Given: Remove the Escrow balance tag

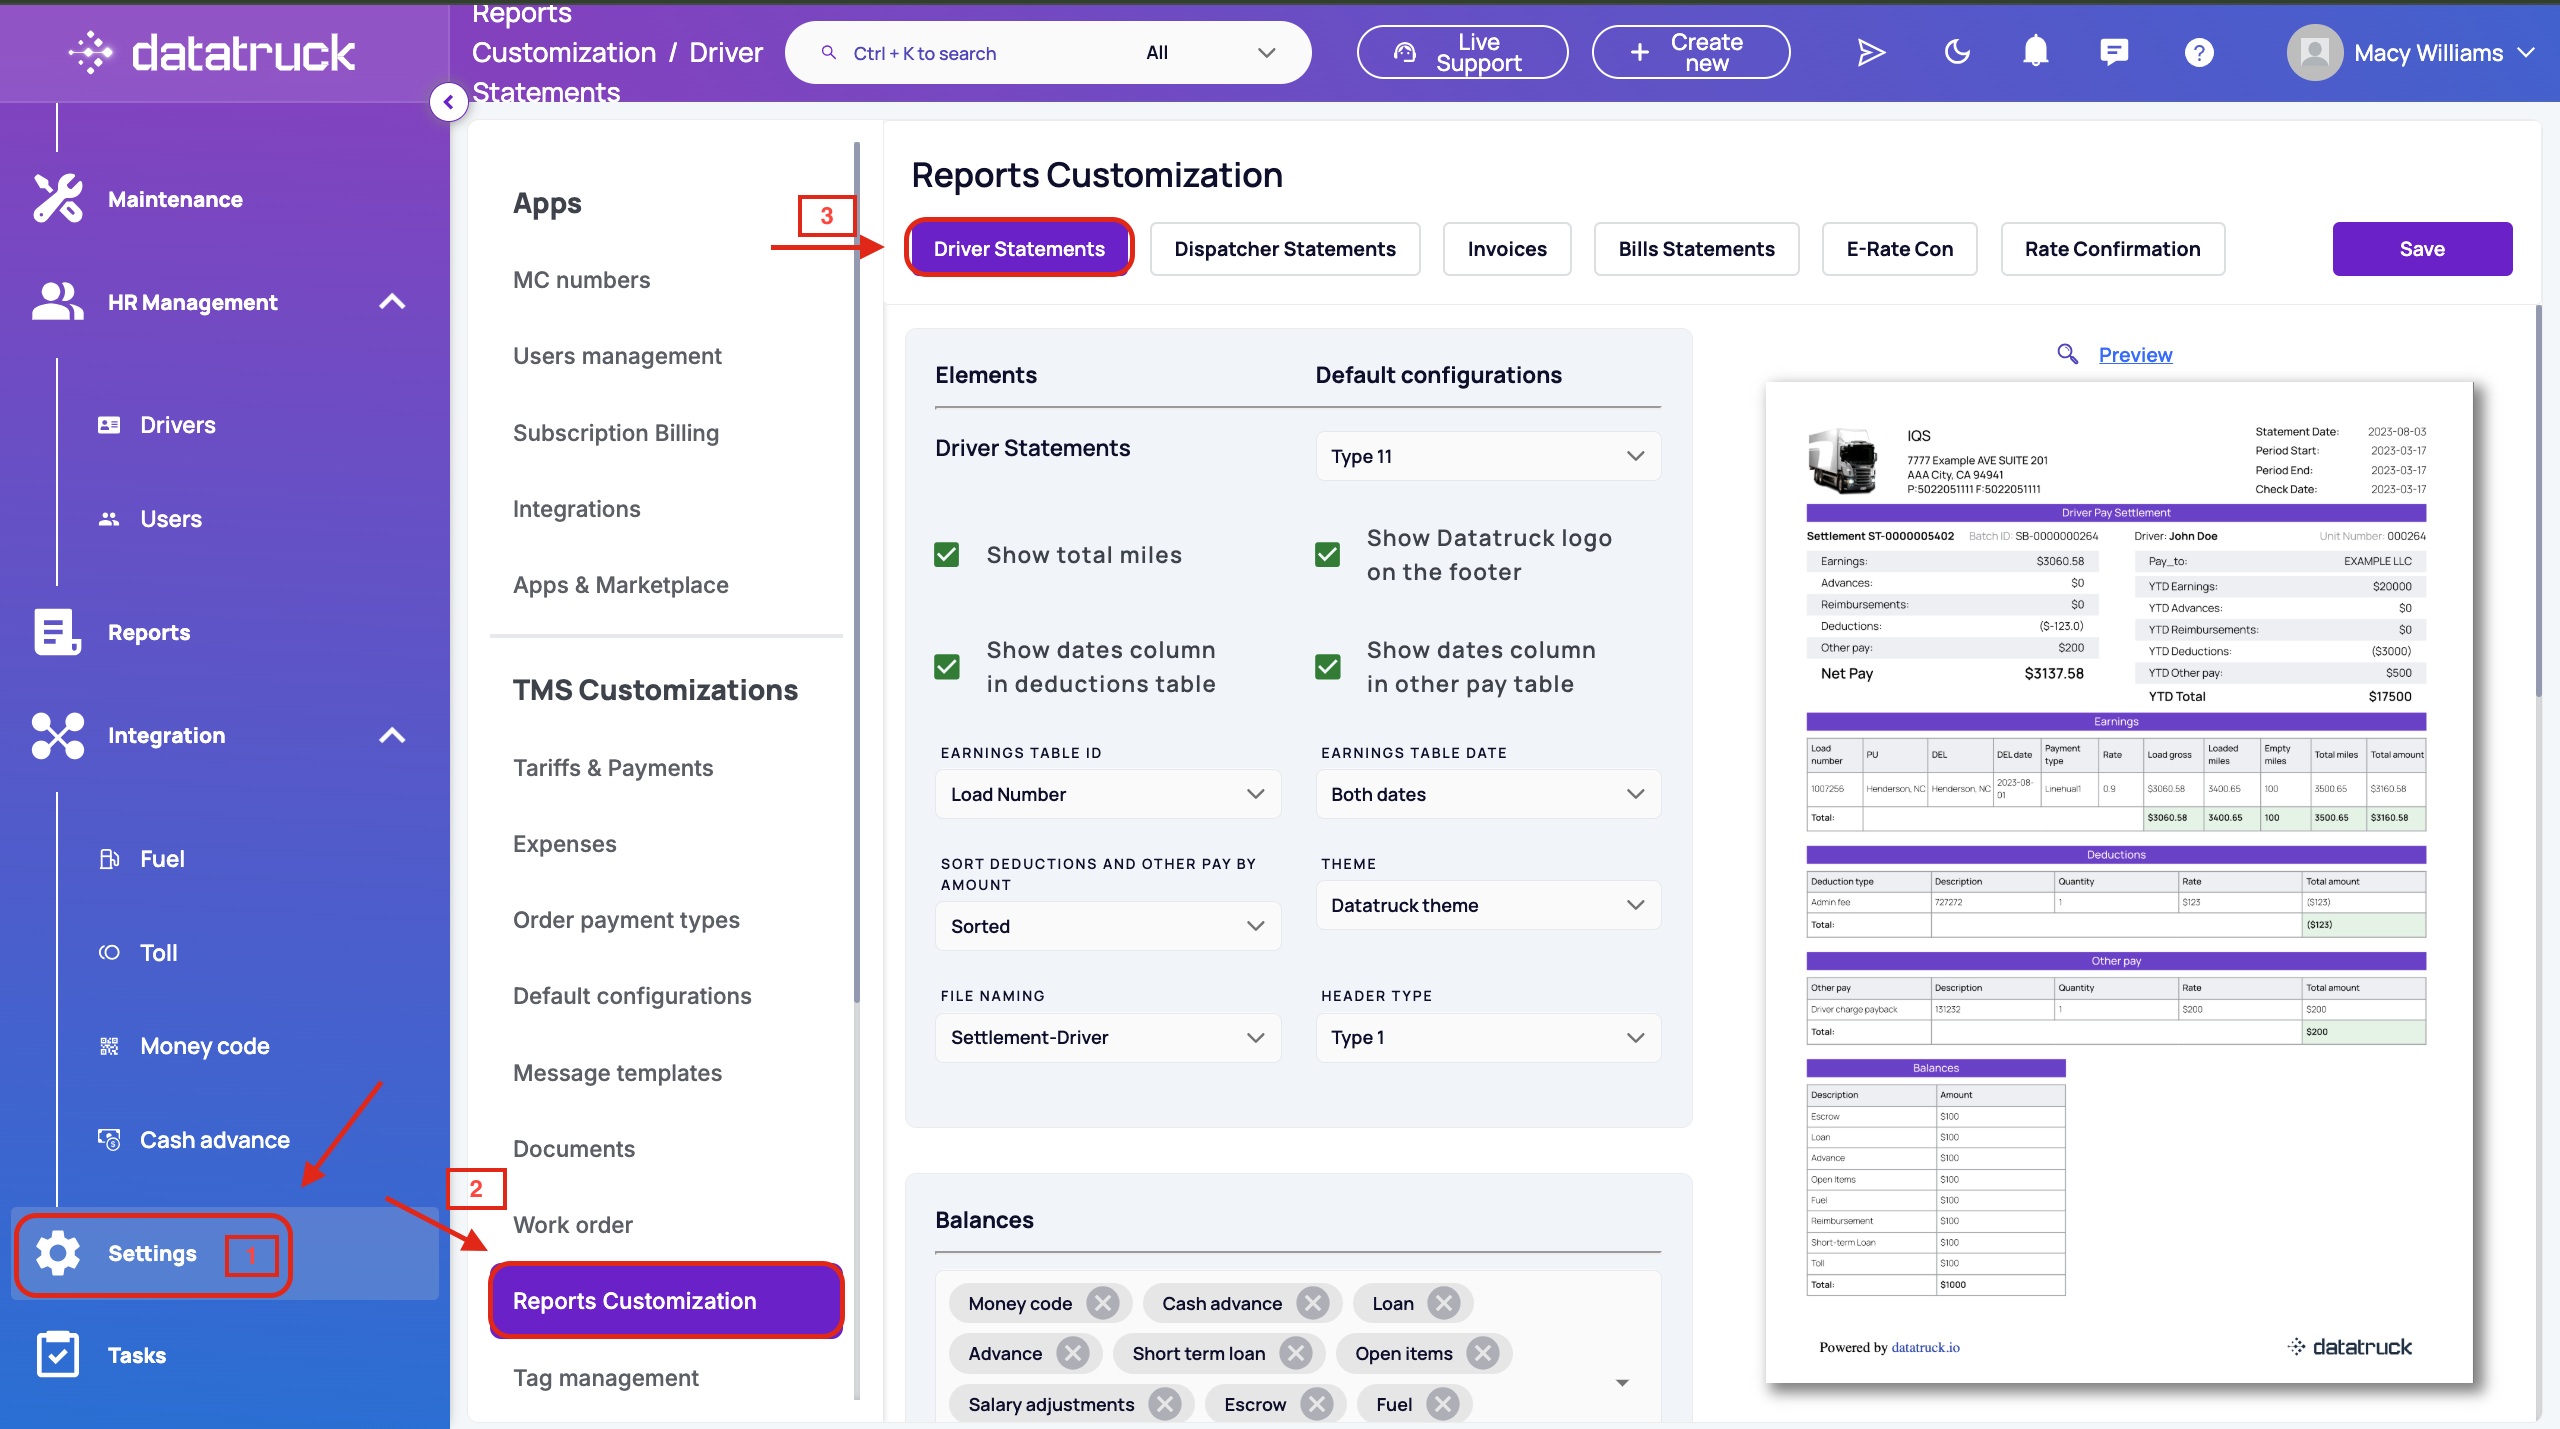Looking at the screenshot, I should 1317,1404.
